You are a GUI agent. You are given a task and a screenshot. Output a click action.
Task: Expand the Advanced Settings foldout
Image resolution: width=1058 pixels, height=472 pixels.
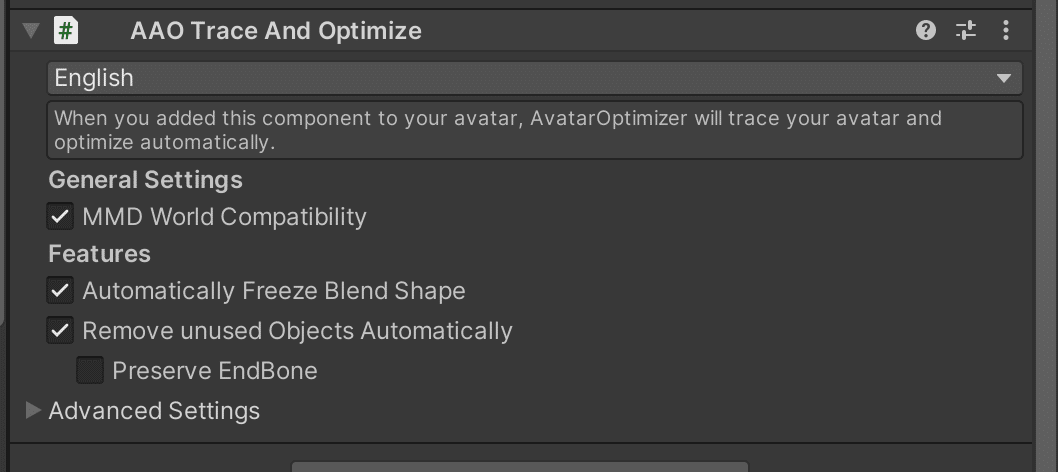click(33, 410)
